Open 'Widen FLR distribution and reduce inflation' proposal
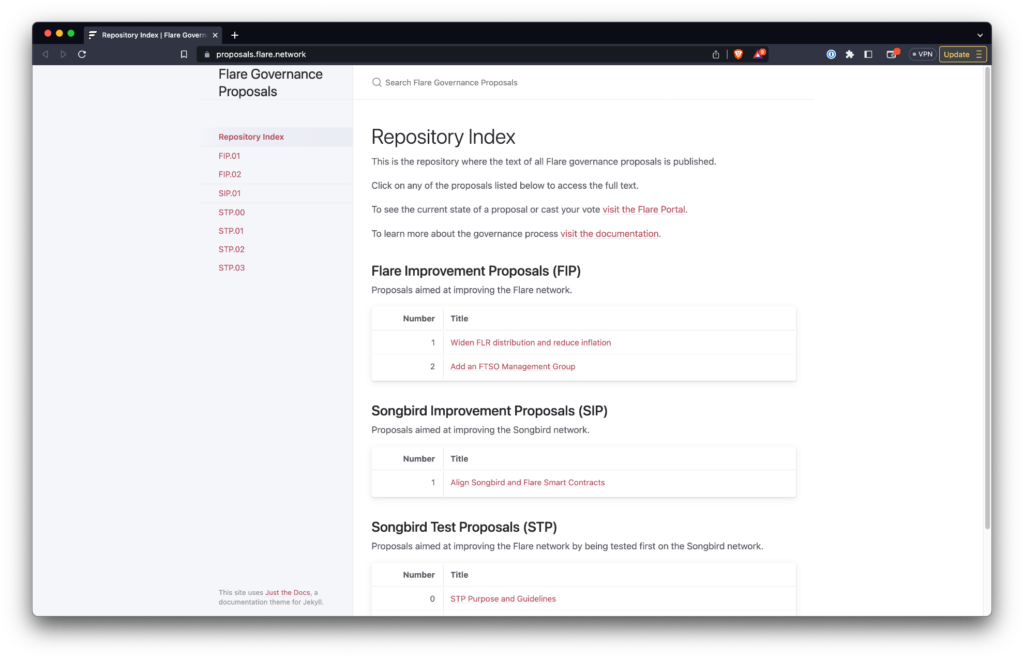The image size is (1024, 659). click(x=530, y=342)
